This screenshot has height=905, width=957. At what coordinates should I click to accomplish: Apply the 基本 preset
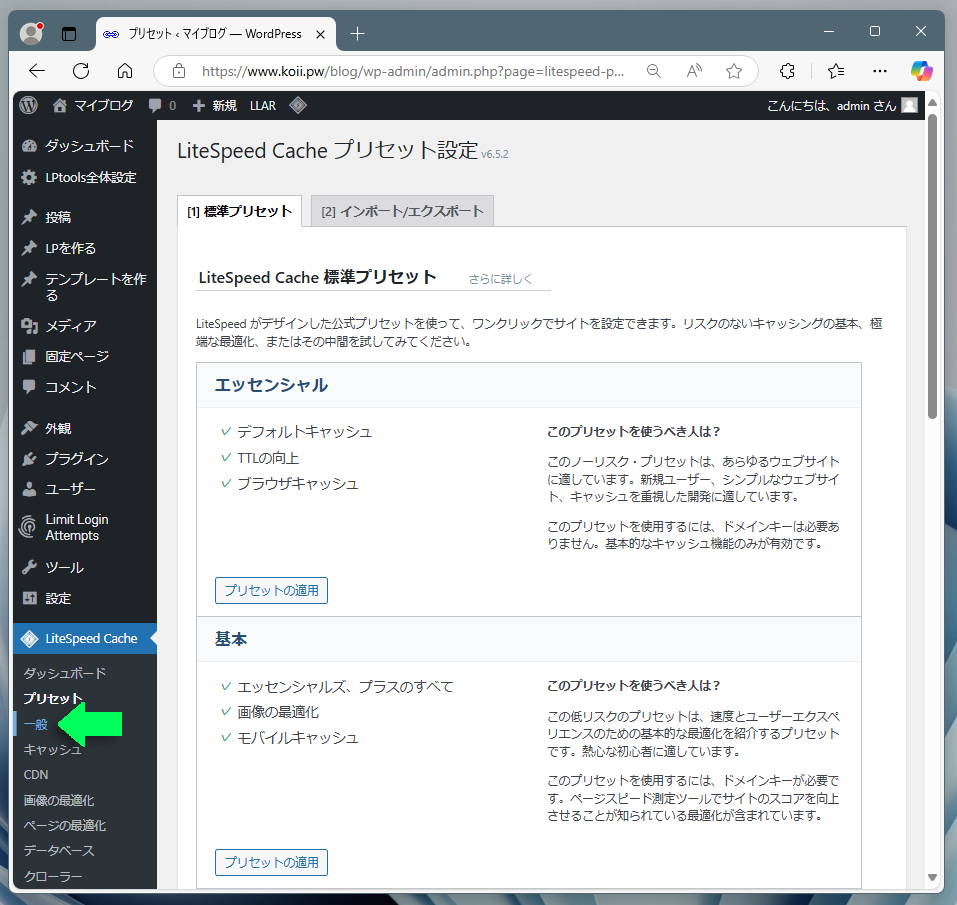coord(271,862)
